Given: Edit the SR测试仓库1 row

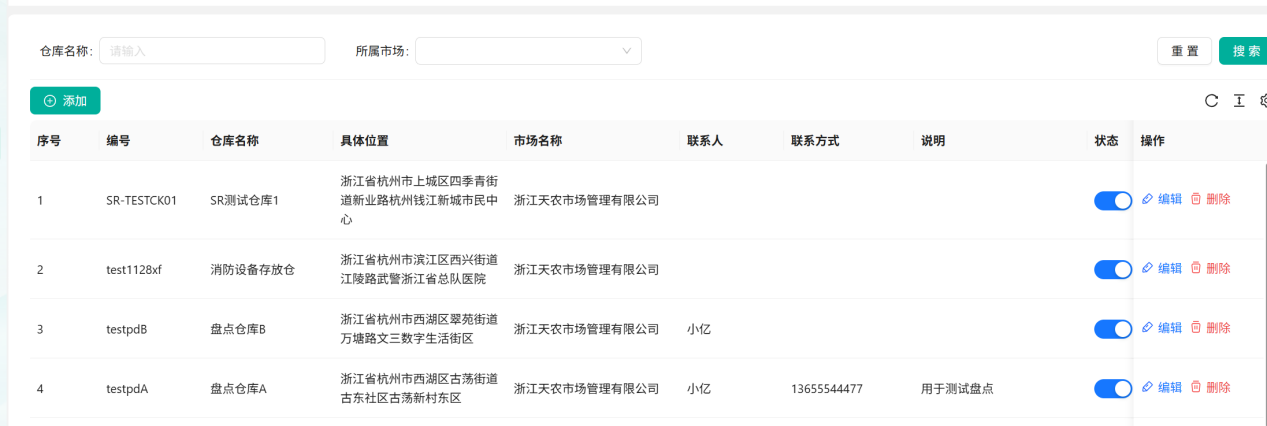Looking at the screenshot, I should point(1162,199).
